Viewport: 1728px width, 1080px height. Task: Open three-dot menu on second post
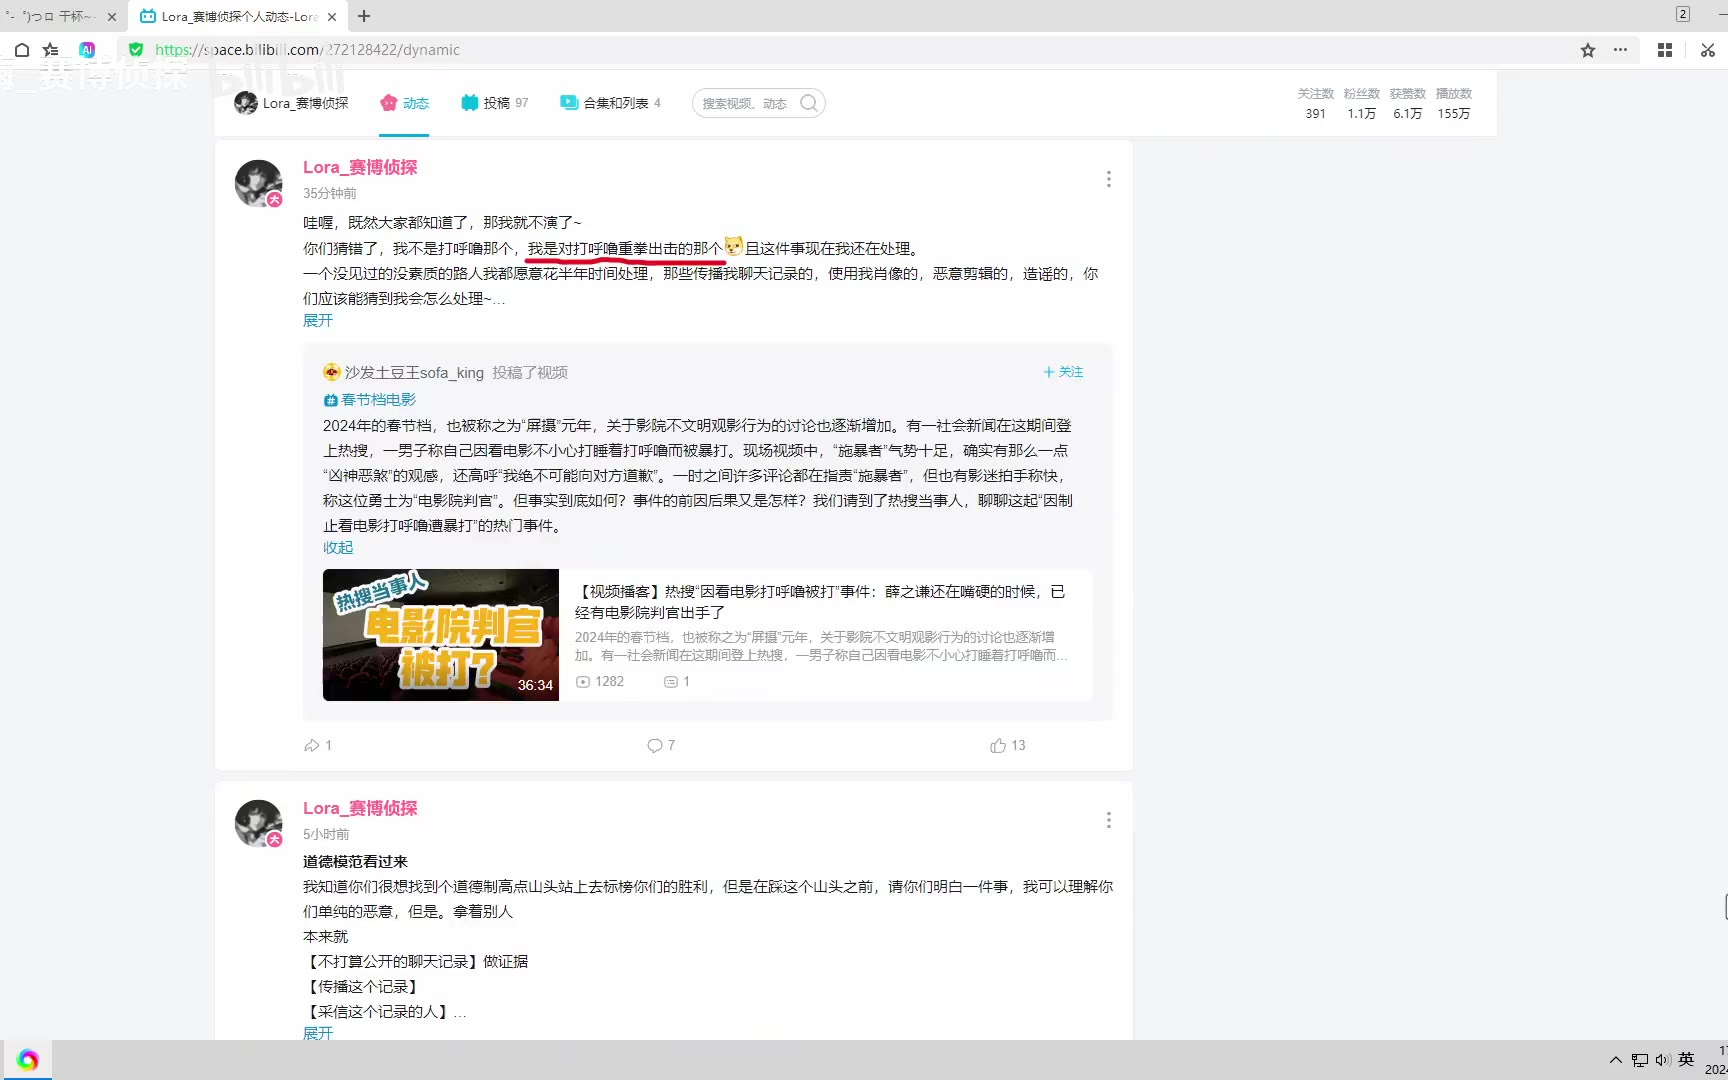click(1108, 820)
